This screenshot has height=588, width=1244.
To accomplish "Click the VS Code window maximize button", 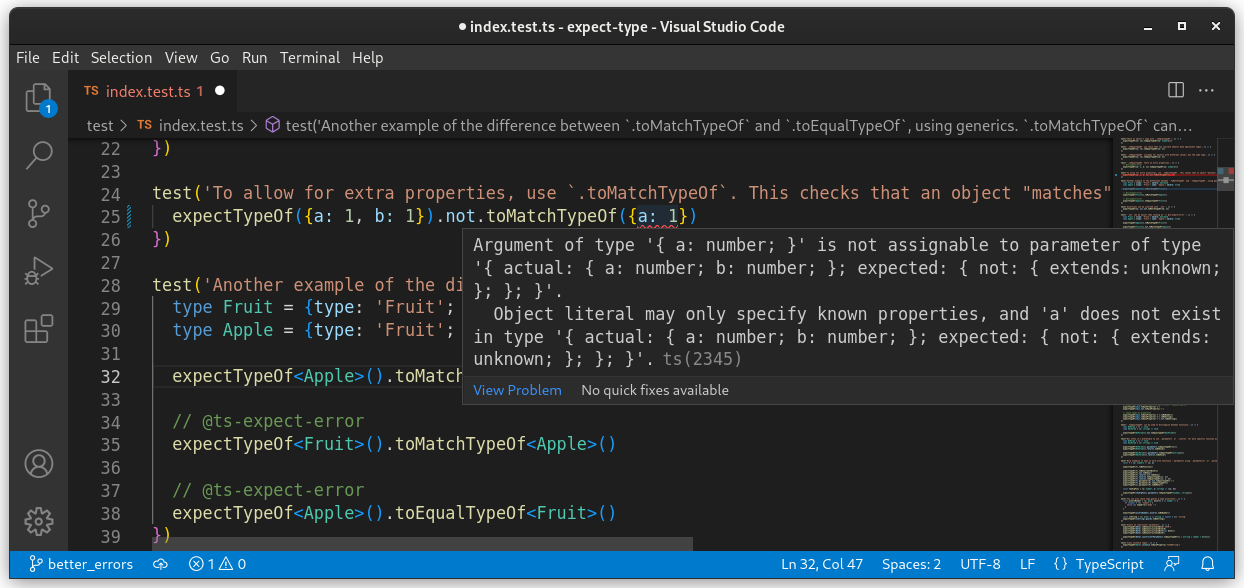I will [1182, 27].
